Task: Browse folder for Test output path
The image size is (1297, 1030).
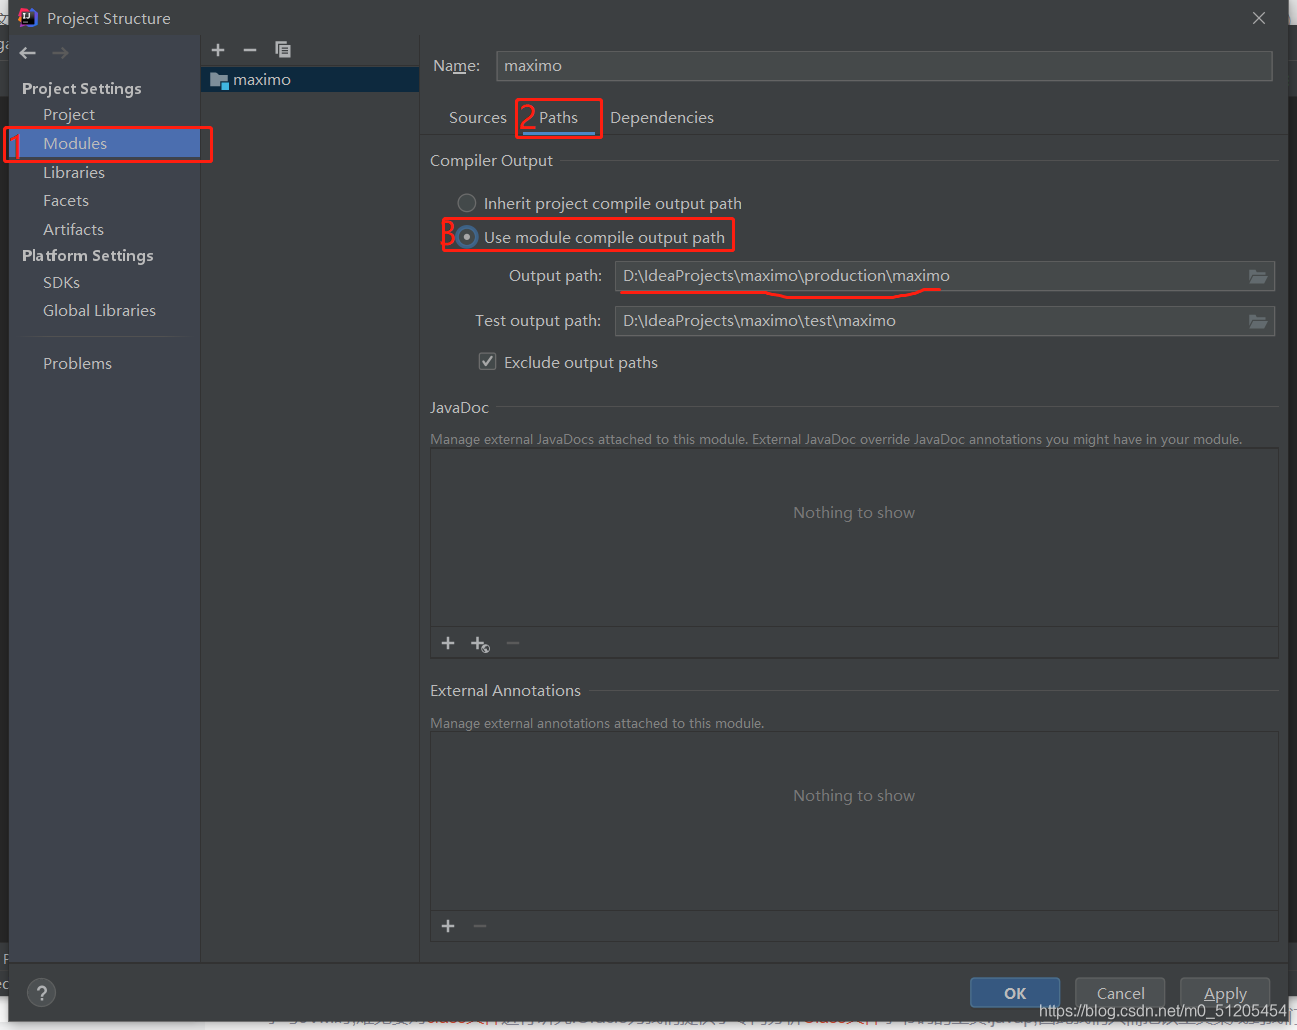Action: pos(1258,321)
